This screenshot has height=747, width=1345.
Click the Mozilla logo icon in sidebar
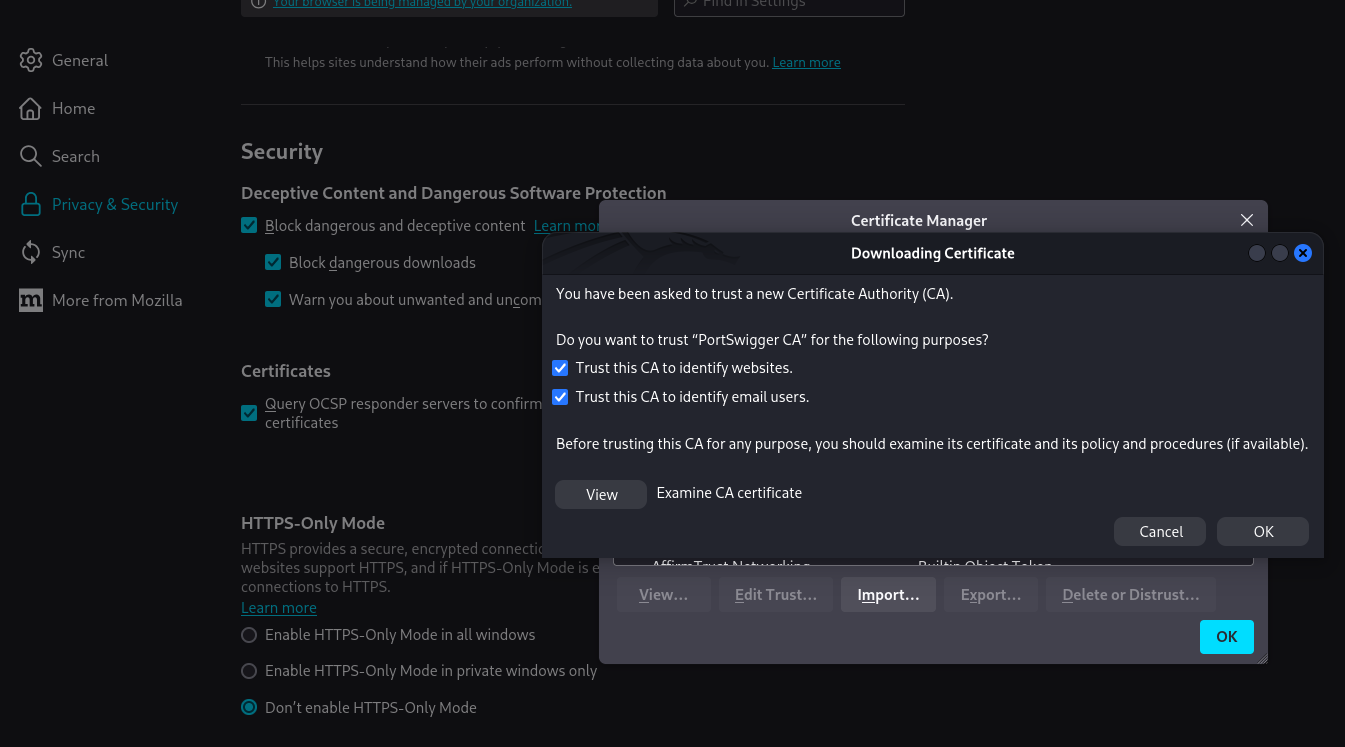(x=31, y=300)
